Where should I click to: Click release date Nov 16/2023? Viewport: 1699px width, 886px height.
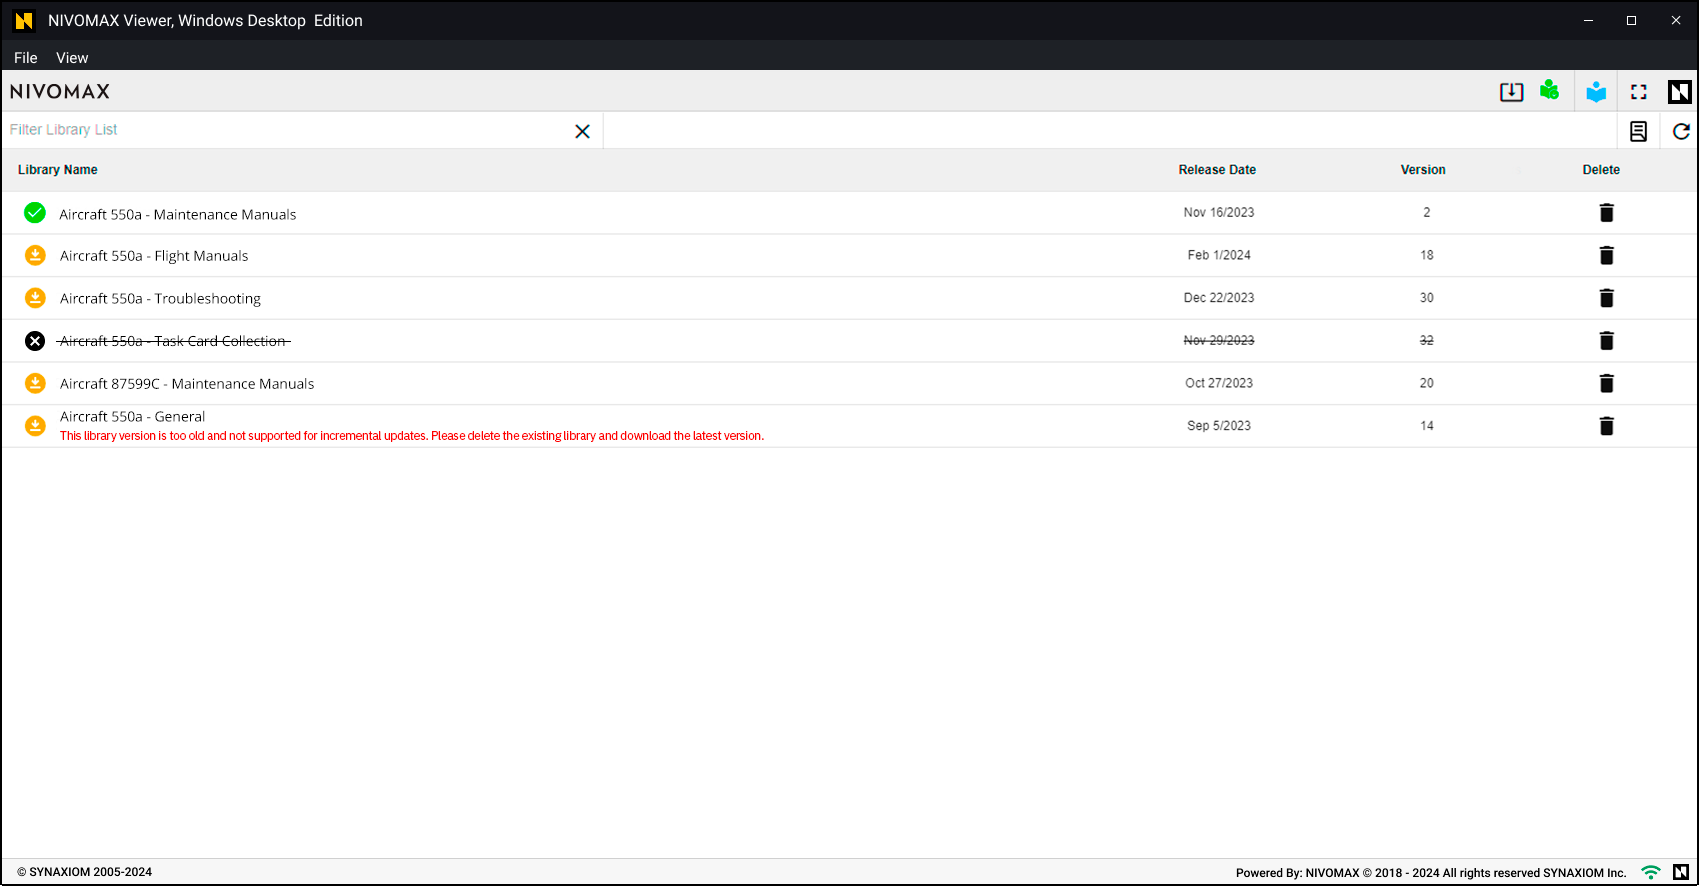click(1219, 213)
